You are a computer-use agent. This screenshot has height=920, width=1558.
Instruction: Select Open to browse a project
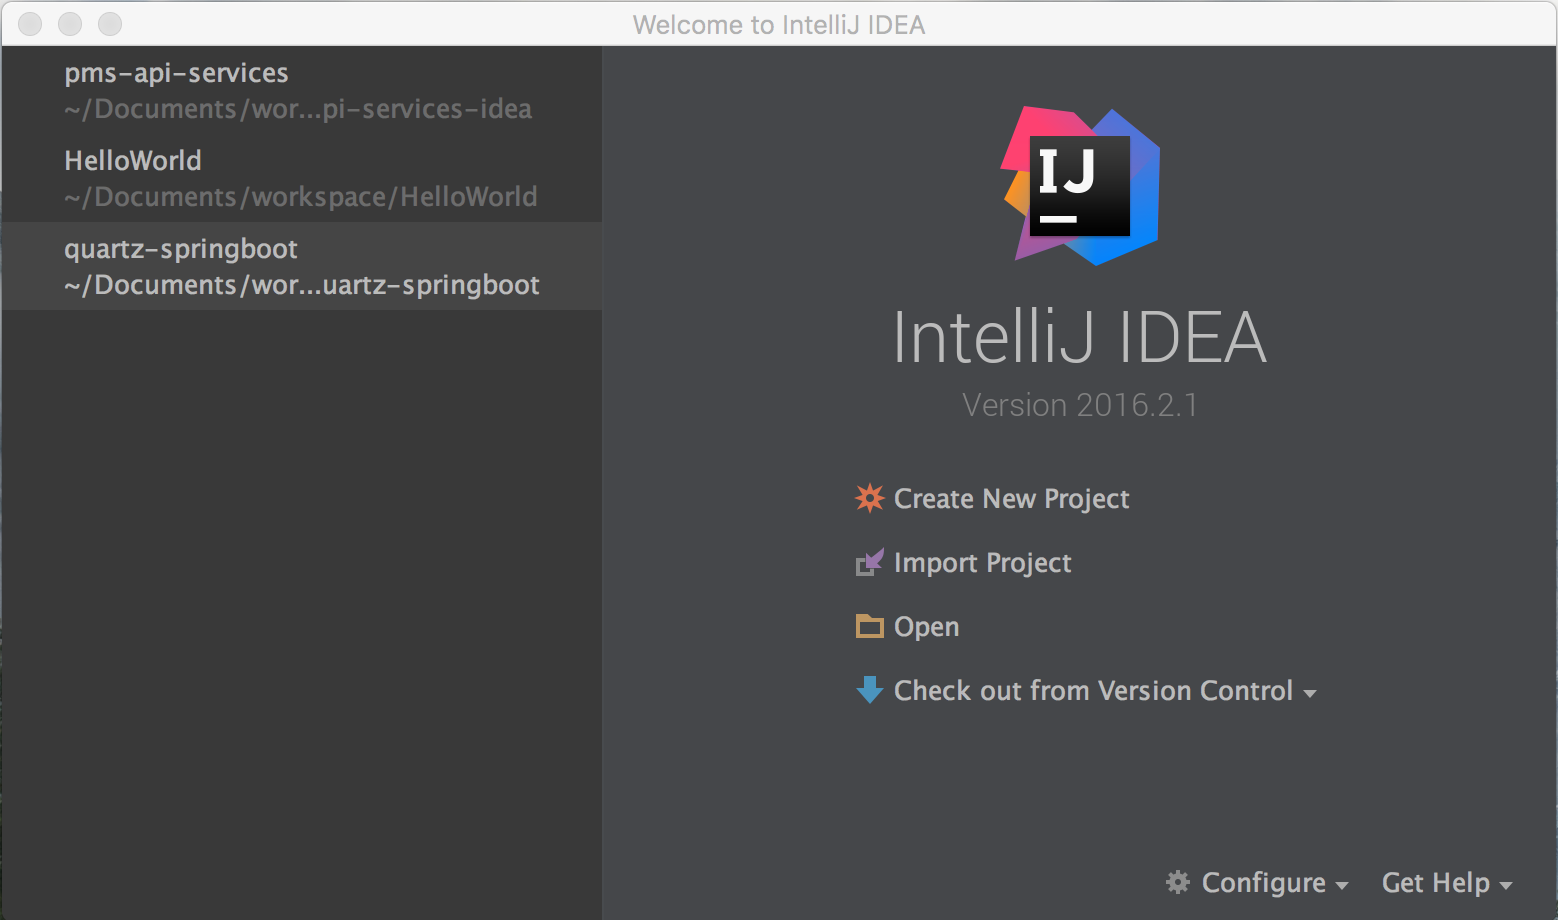pos(926,627)
